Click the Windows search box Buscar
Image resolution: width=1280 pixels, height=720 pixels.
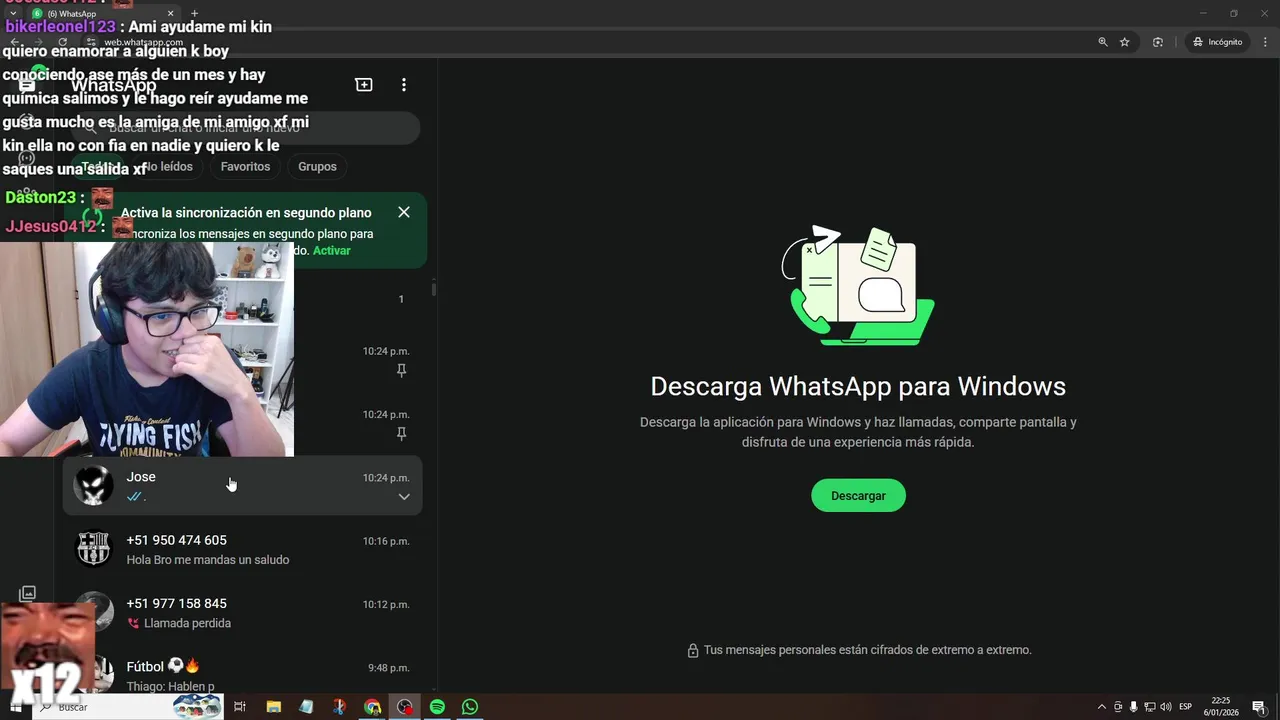tap(128, 707)
